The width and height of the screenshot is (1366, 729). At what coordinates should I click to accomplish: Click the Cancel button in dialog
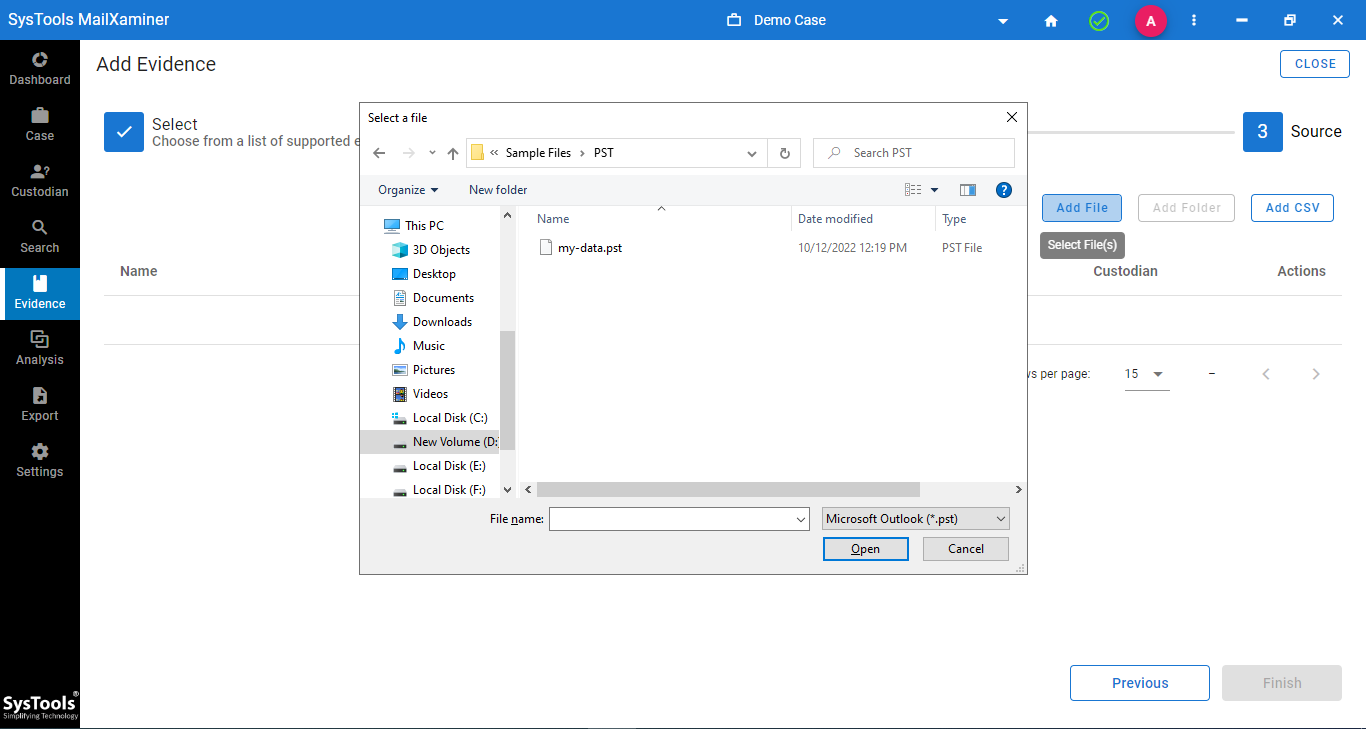coord(965,549)
